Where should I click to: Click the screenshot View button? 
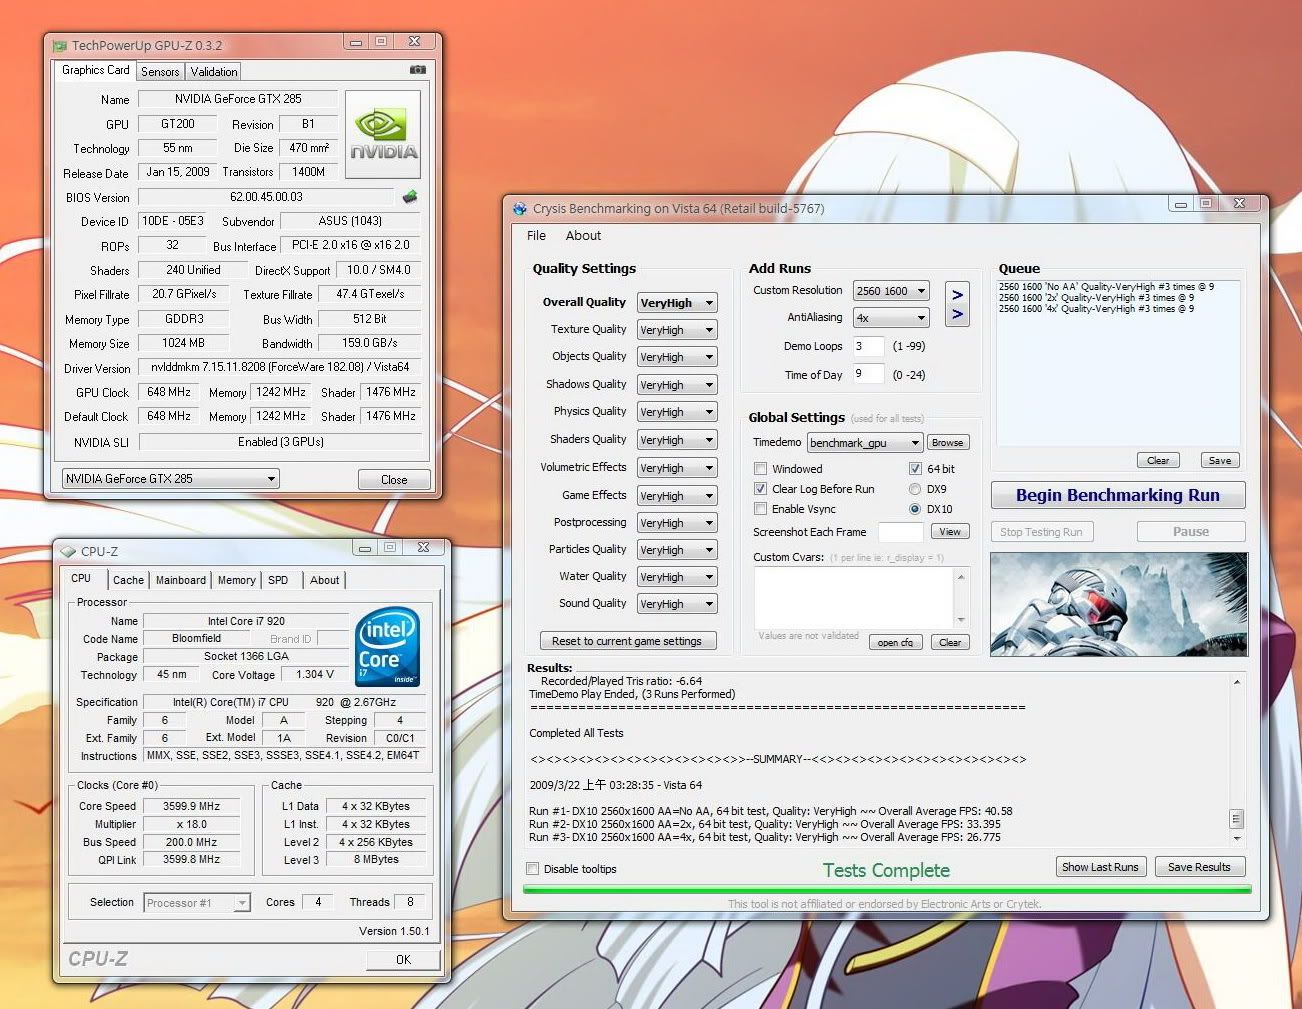[x=950, y=532]
